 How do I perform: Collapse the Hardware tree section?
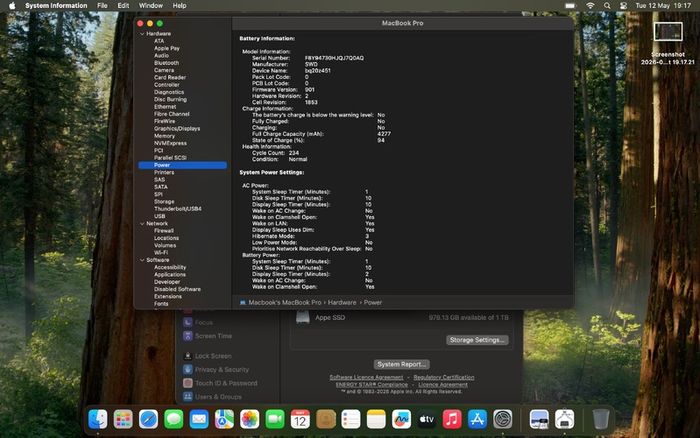click(142, 34)
